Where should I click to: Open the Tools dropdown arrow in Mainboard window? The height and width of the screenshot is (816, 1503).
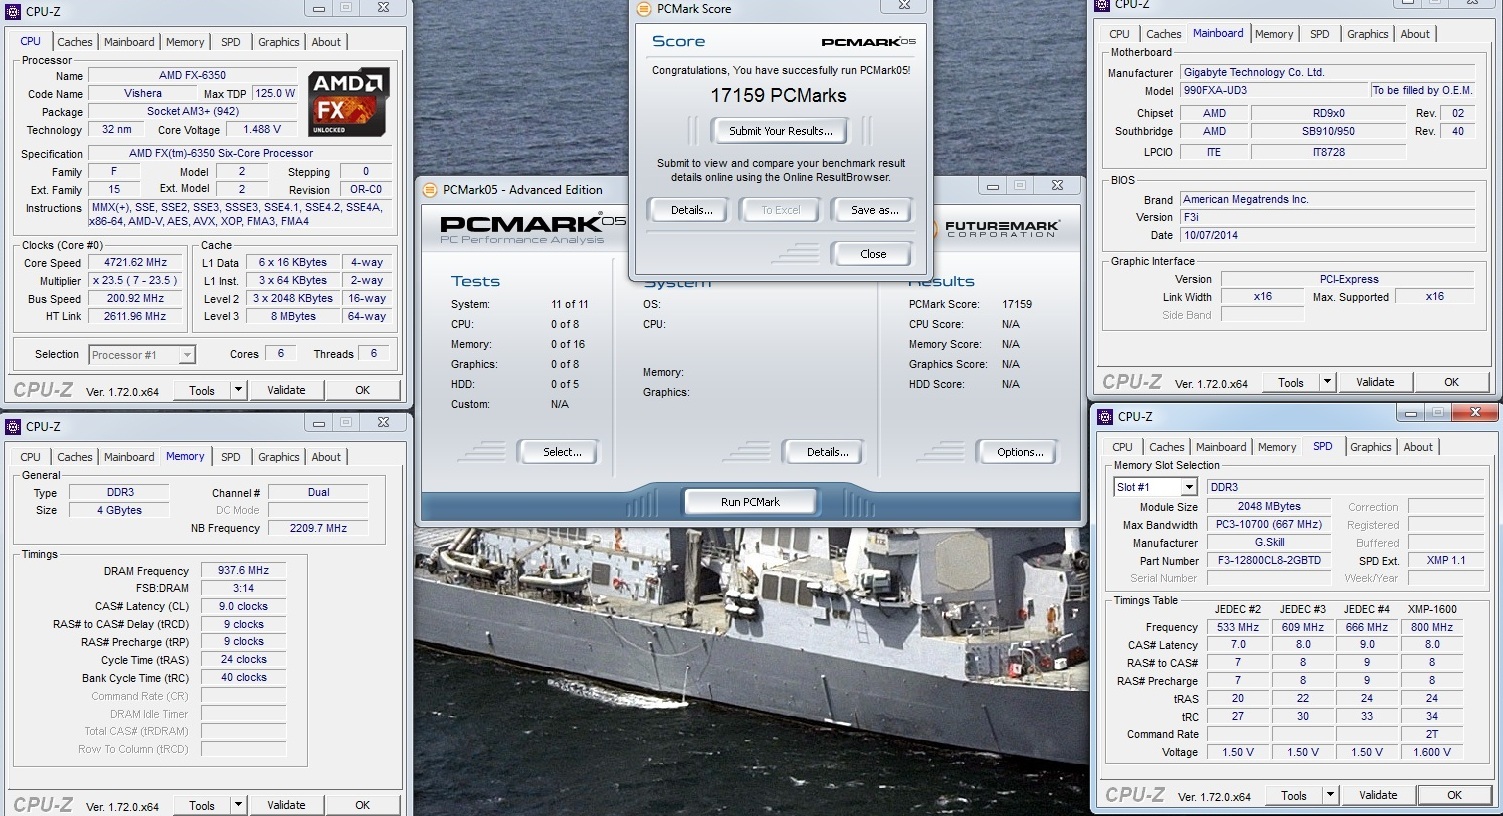pyautogui.click(x=1327, y=382)
